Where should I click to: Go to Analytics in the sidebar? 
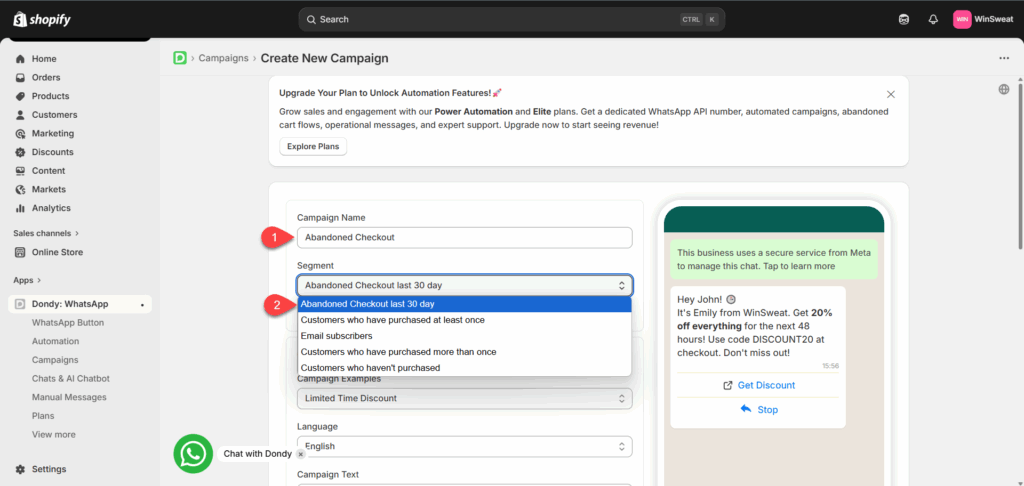pyautogui.click(x=51, y=208)
